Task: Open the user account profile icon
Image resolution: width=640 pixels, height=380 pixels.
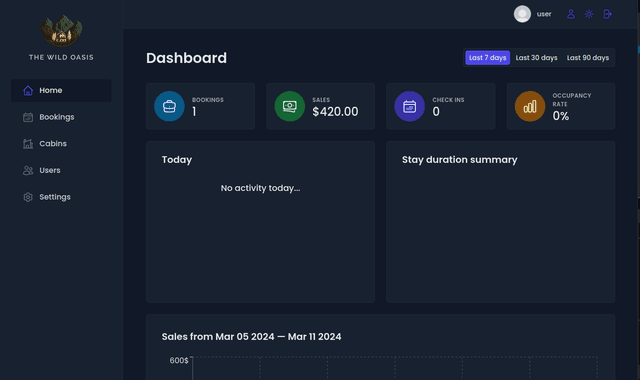Action: [571, 14]
